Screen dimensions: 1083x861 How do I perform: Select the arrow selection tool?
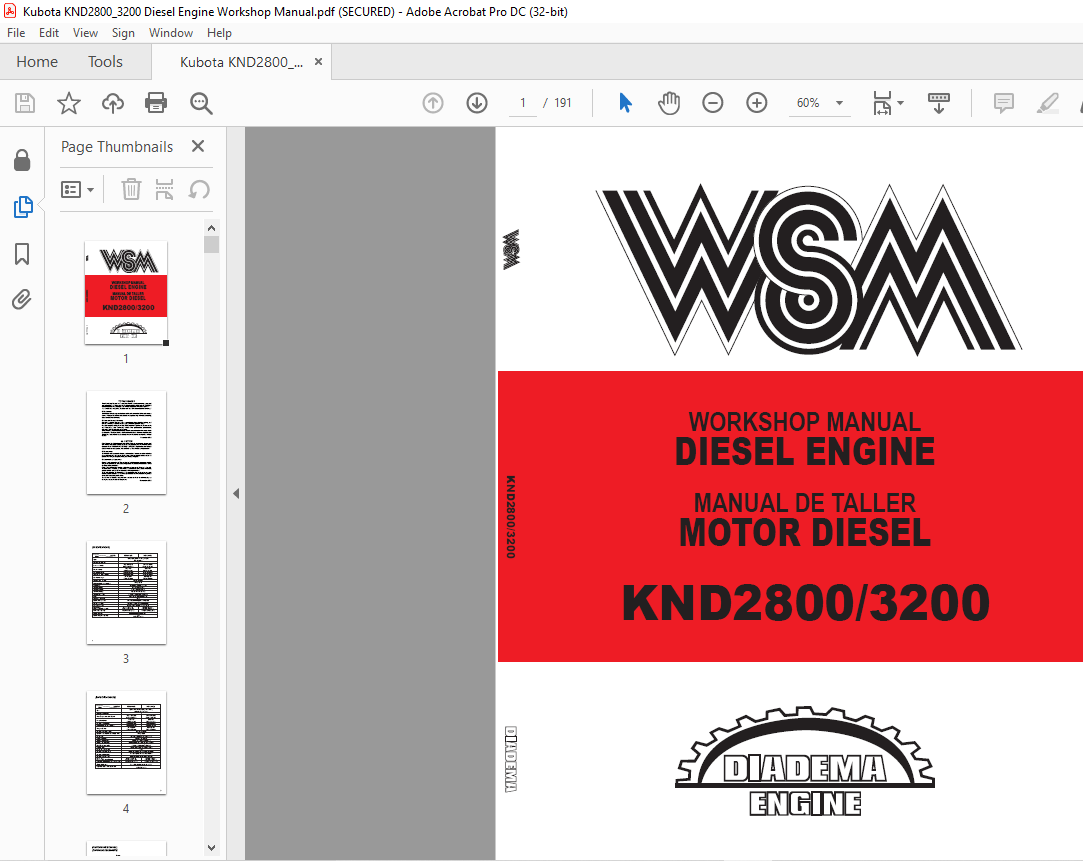point(625,103)
